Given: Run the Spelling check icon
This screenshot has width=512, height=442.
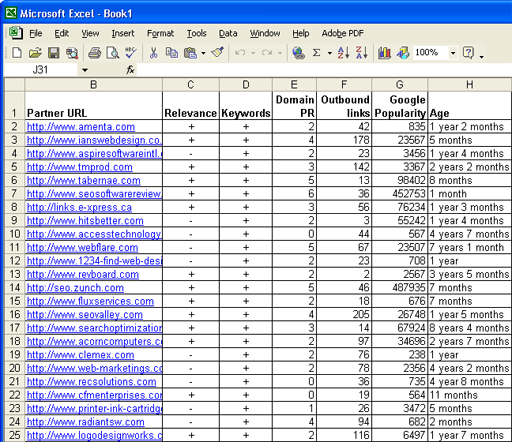Looking at the screenshot, I should pyautogui.click(x=130, y=53).
